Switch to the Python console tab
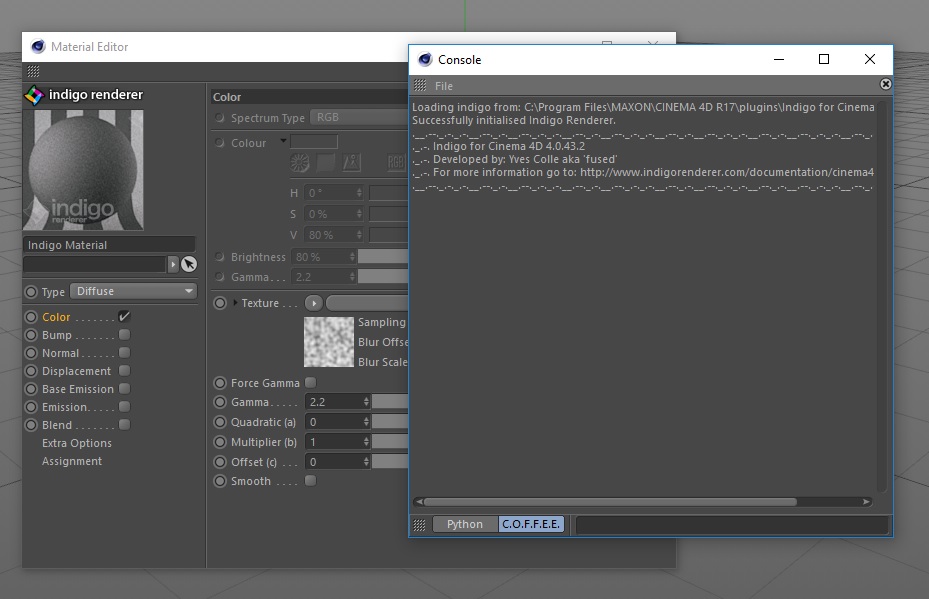Viewport: 929px width, 599px height. (x=464, y=524)
